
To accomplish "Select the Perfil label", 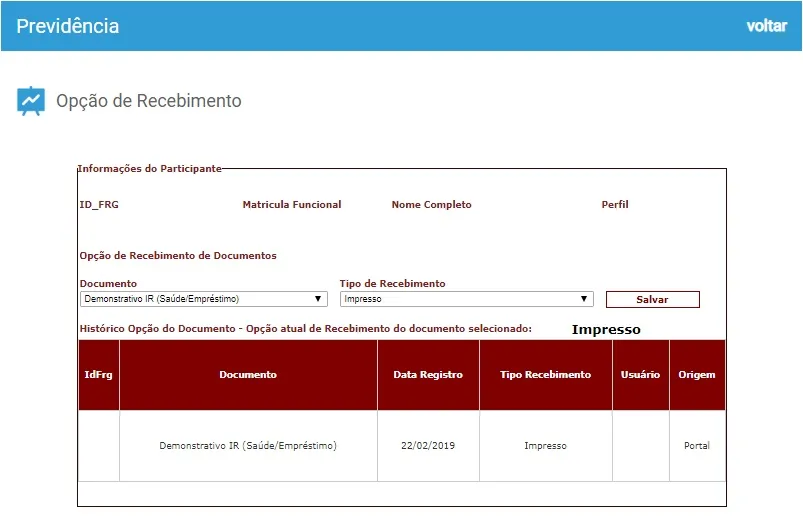I will pyautogui.click(x=615, y=205).
